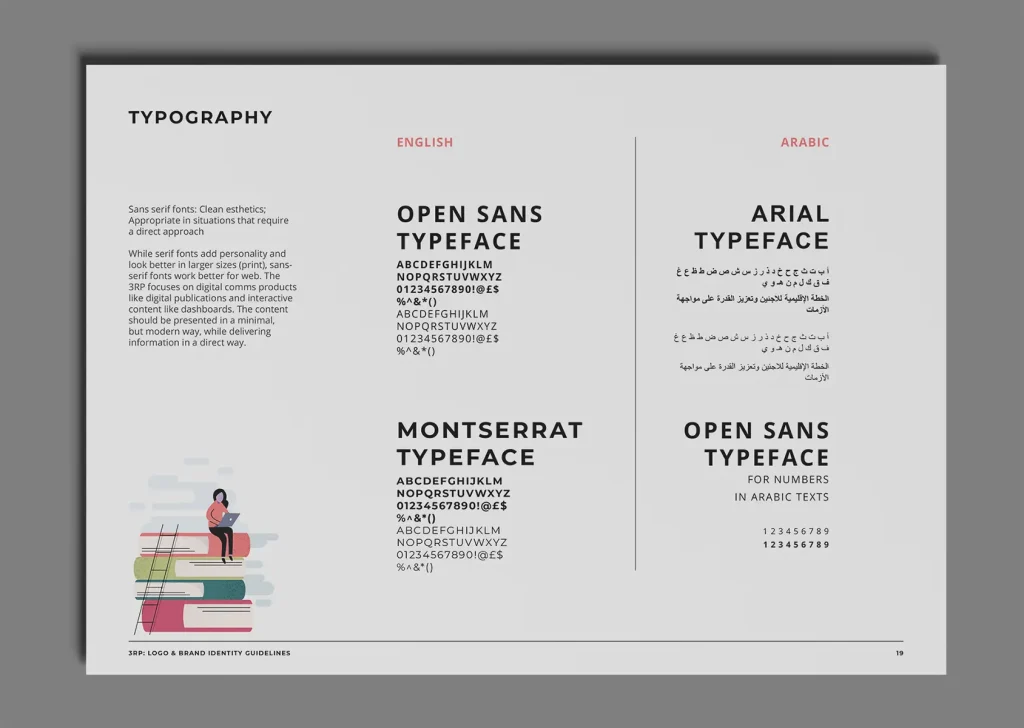Click the ARIAL TYPEFACE heading
Image resolution: width=1024 pixels, height=728 pixels.
[761, 227]
